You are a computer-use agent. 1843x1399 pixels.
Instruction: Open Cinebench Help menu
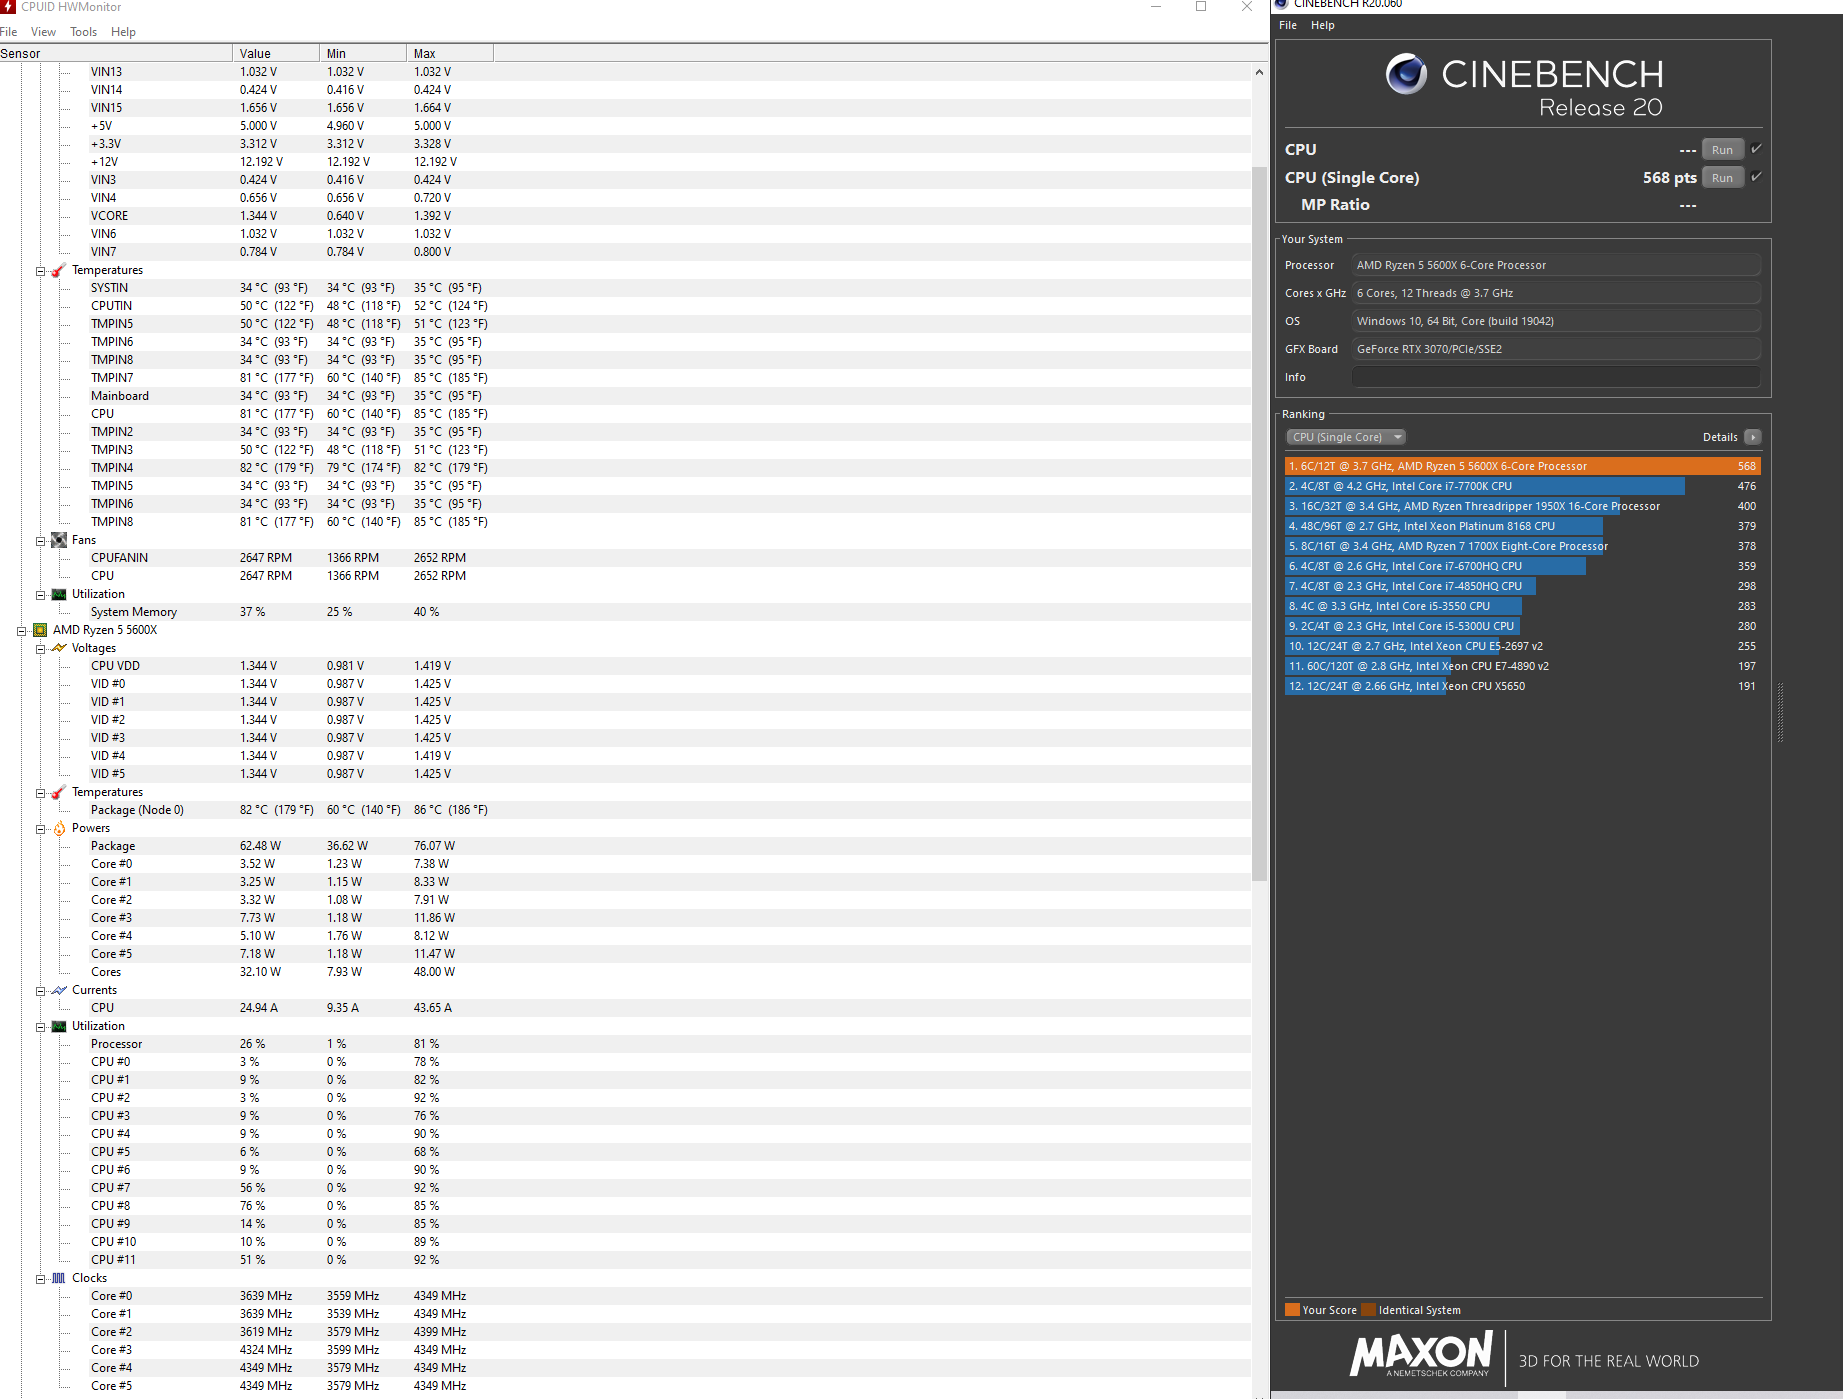(1323, 25)
